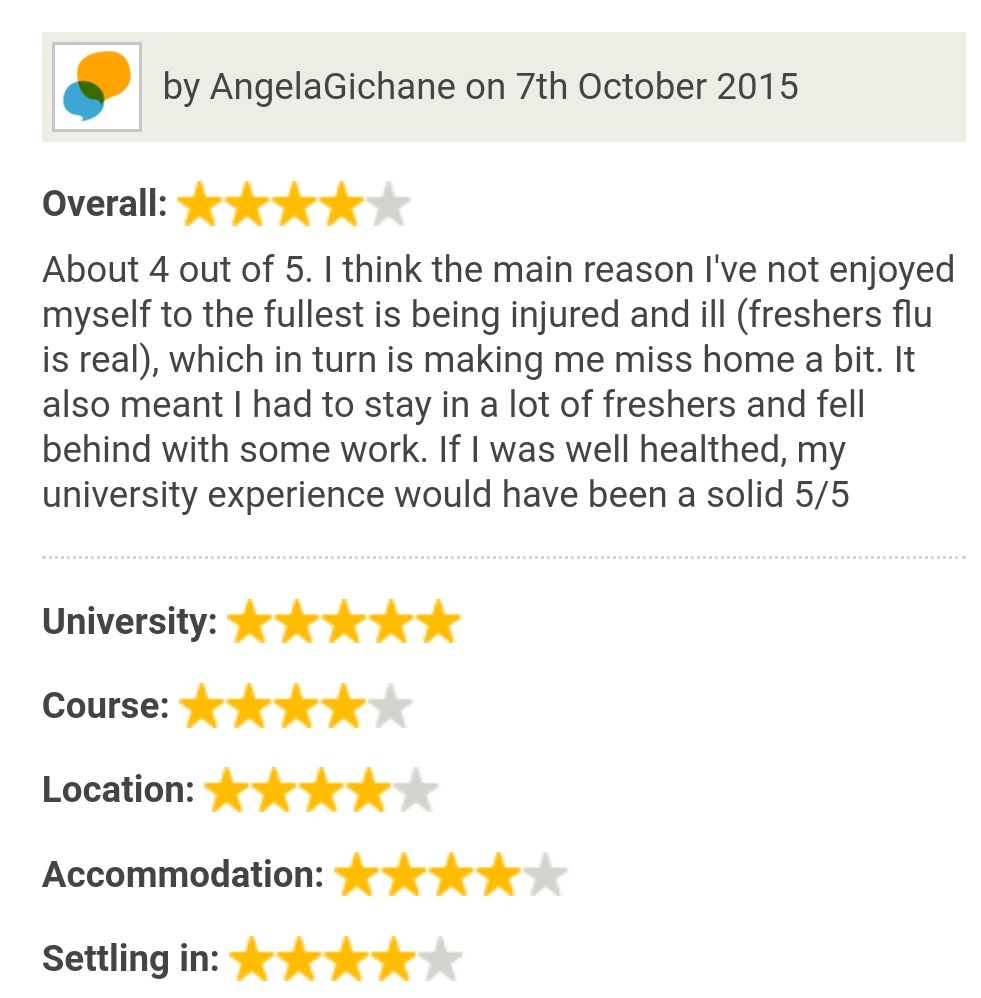Click the grey fifth star in Overall rating
981x998 pixels.
click(389, 204)
